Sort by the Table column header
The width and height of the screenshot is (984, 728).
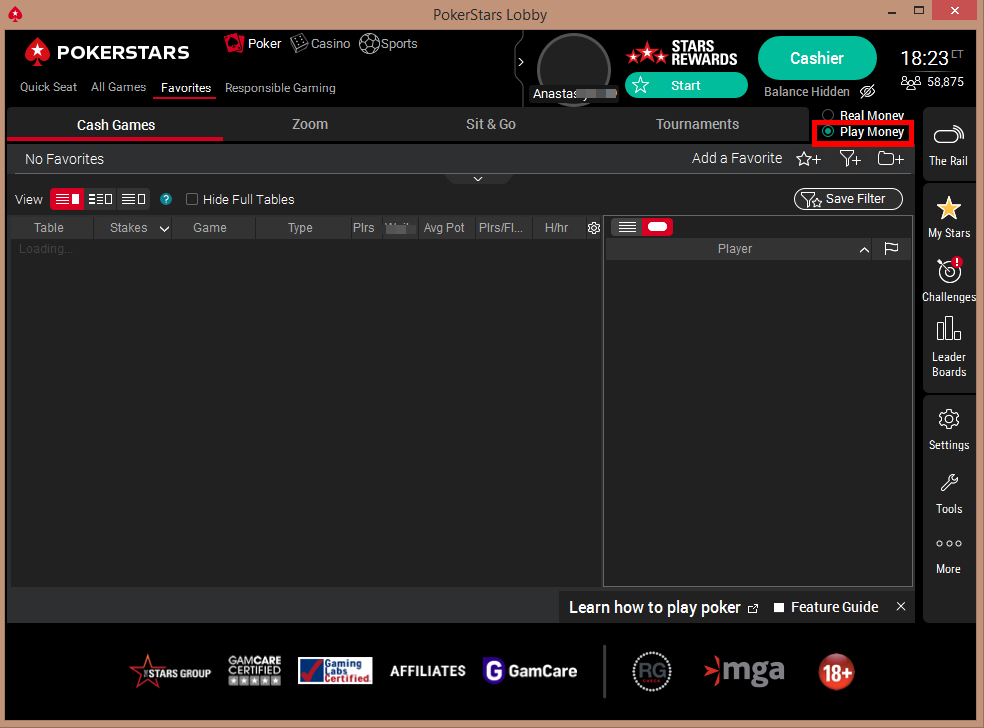(49, 228)
